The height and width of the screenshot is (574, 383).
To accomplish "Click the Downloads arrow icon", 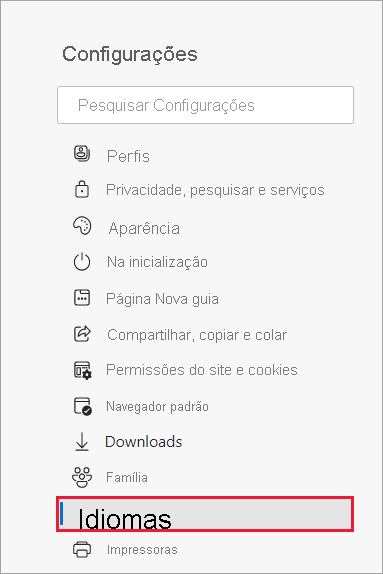I will 82,441.
